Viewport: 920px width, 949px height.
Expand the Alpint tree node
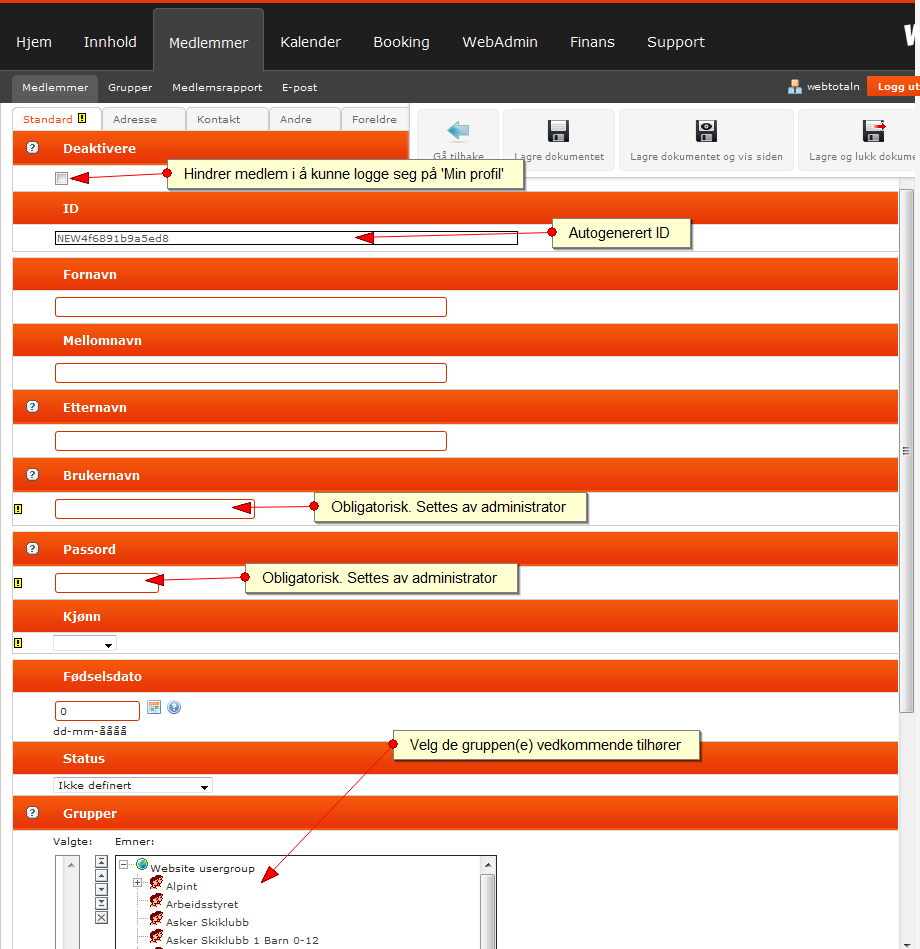137,882
